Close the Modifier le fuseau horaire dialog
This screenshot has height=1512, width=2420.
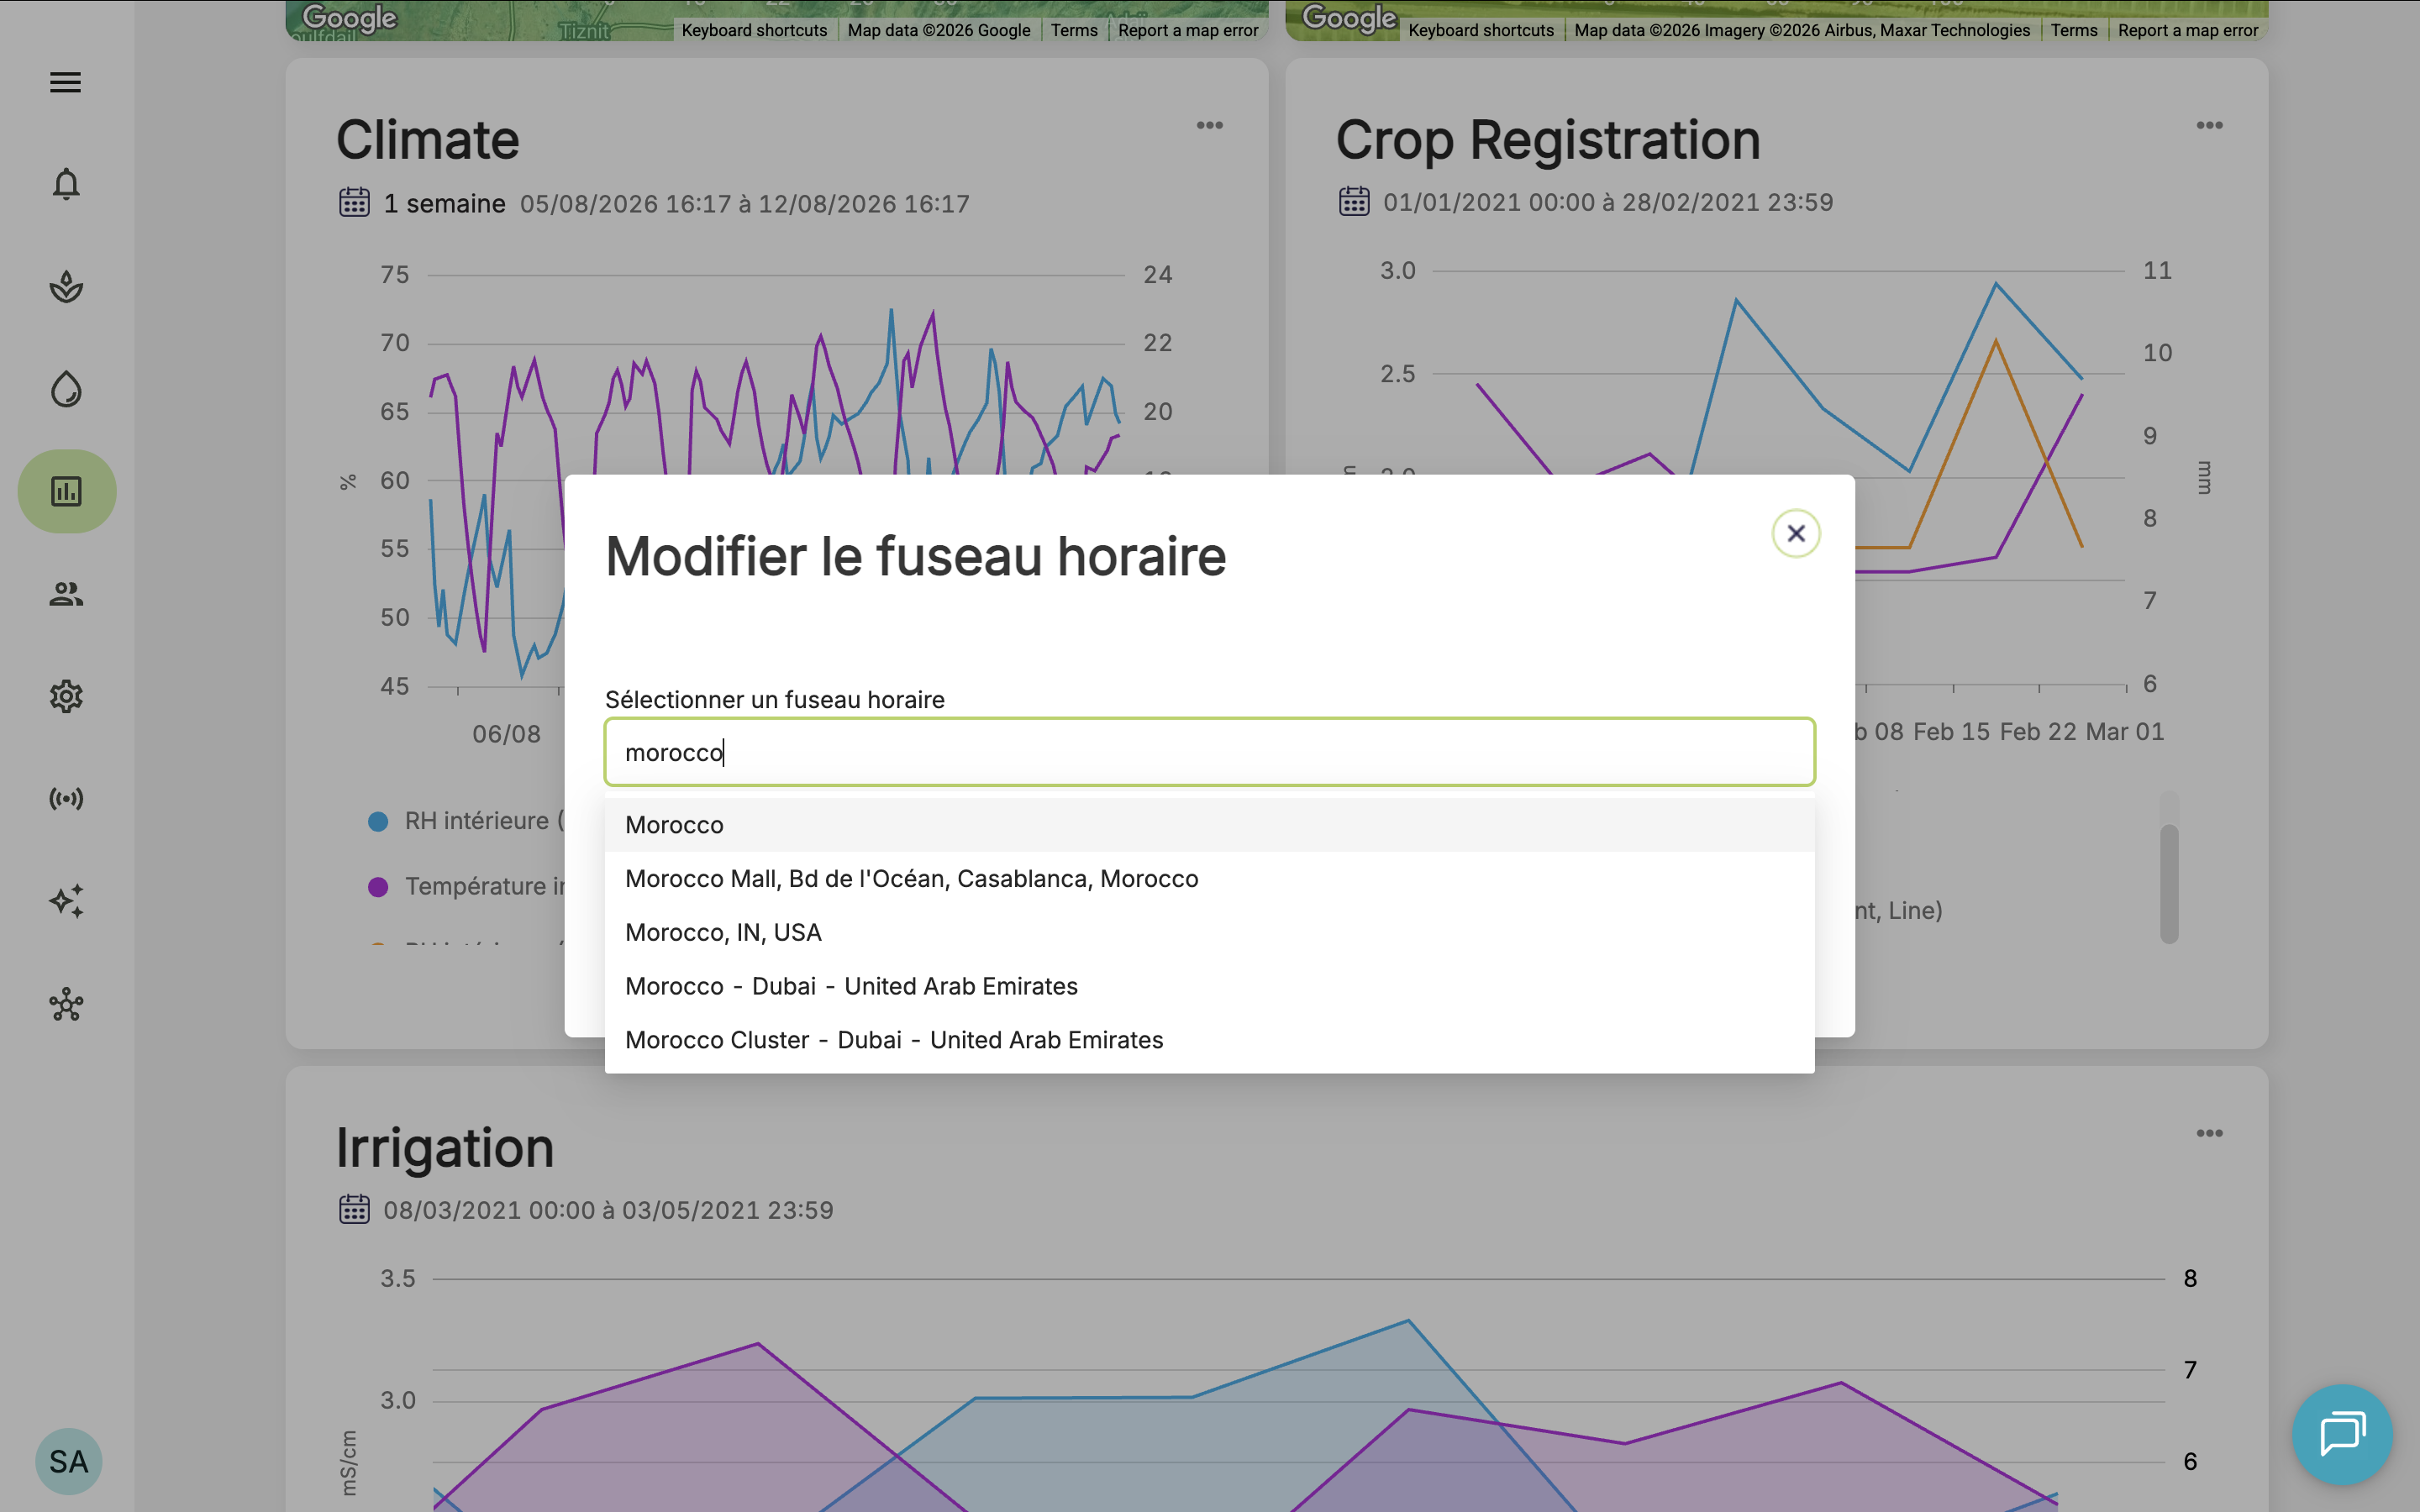(1796, 533)
